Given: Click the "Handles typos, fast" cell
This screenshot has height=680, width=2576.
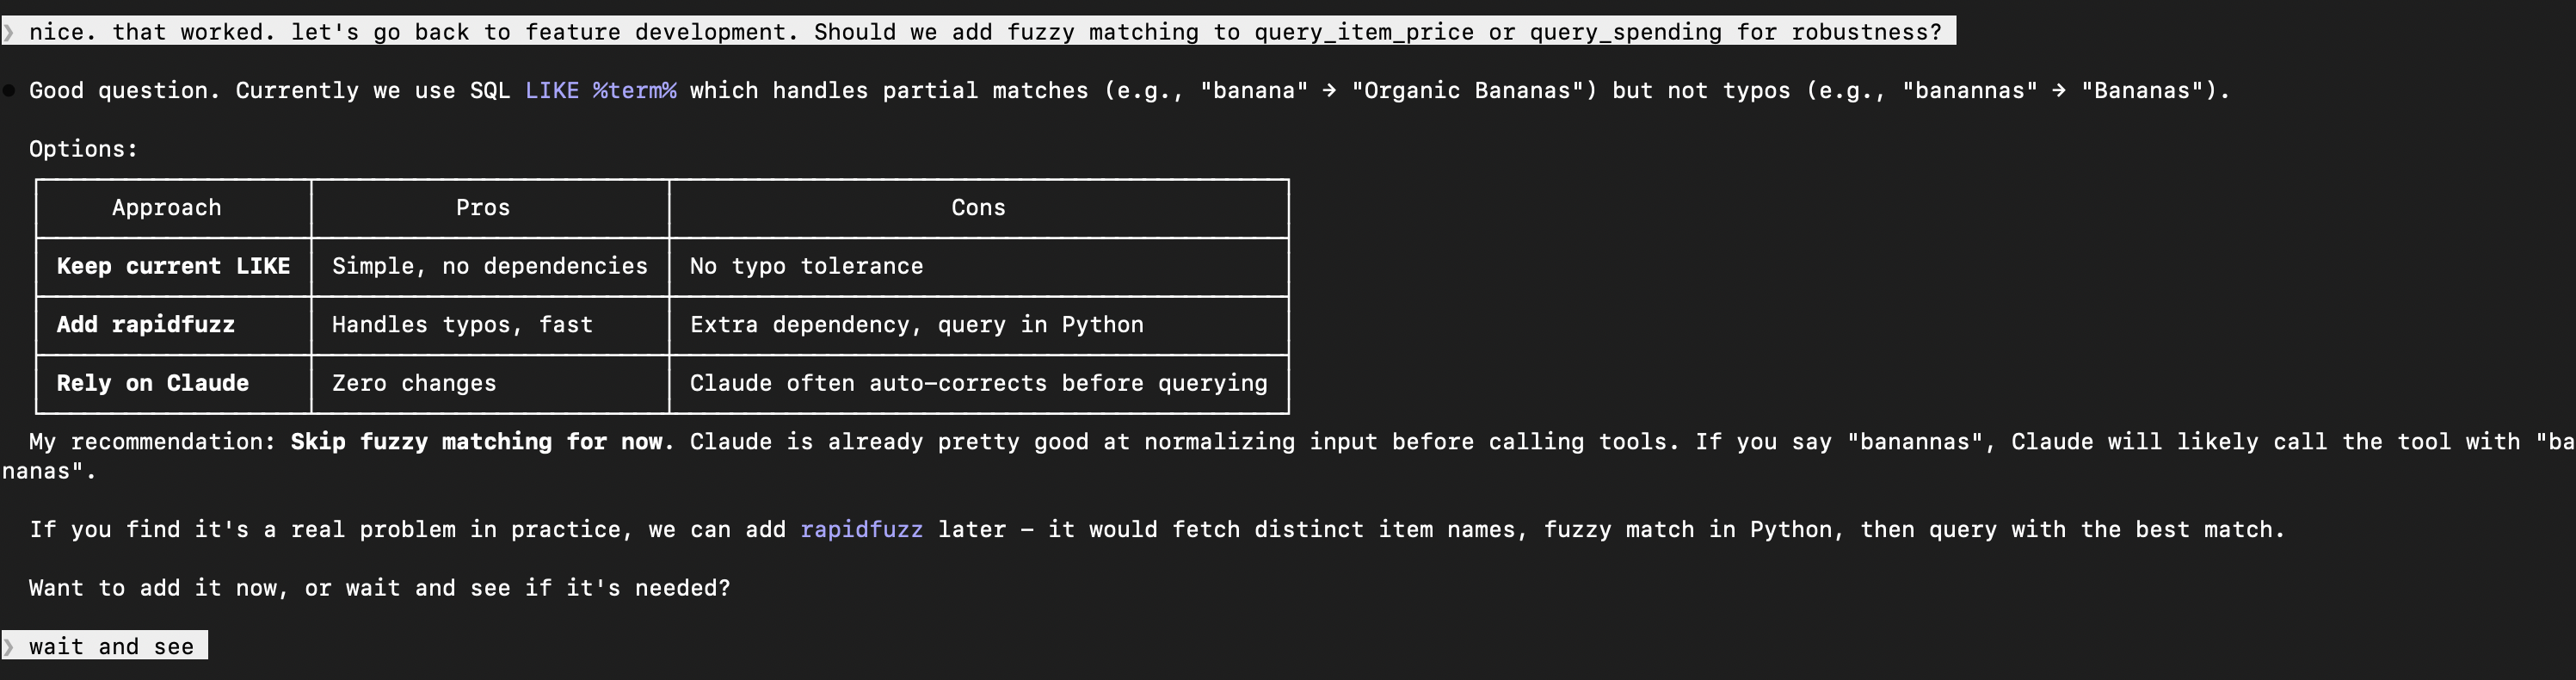Looking at the screenshot, I should point(462,325).
